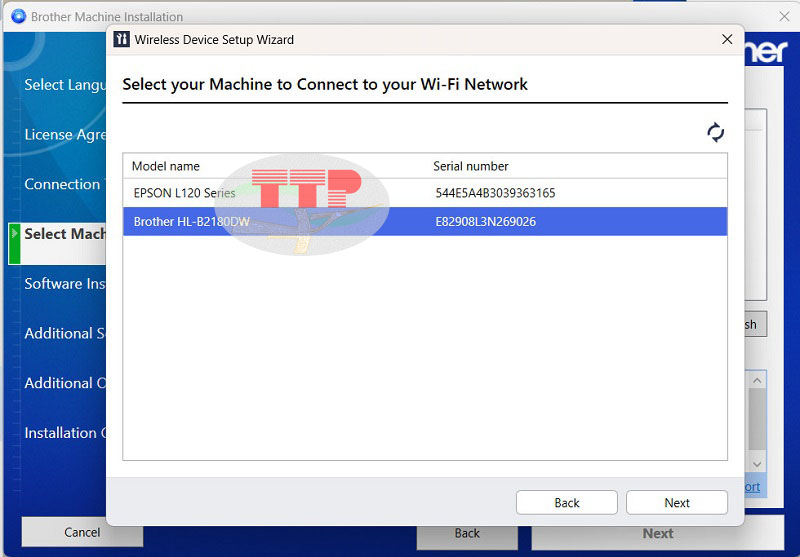
Task: Click the highlighted Select Machine step
Action: [58, 243]
